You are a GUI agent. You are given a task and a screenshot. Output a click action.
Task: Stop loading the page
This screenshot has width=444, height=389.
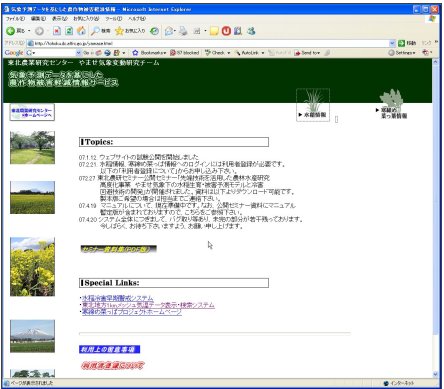click(57, 31)
